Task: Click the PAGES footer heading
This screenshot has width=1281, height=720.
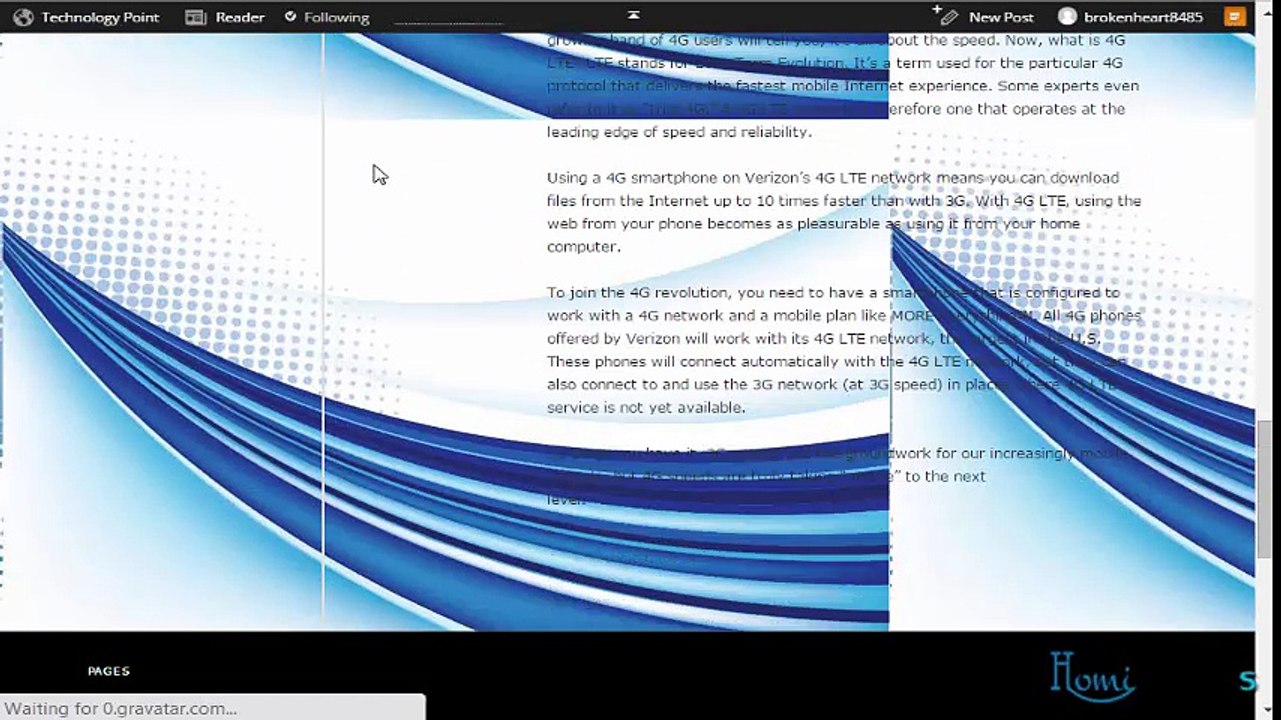Action: point(109,671)
